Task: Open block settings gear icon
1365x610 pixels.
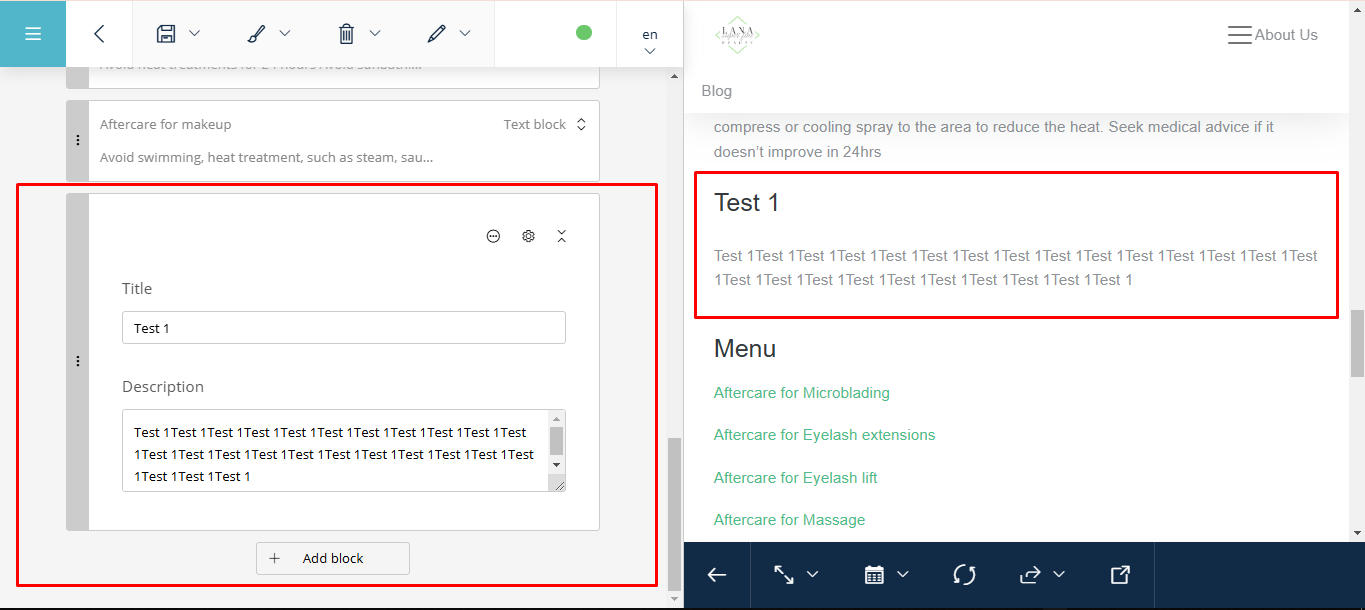Action: (528, 236)
